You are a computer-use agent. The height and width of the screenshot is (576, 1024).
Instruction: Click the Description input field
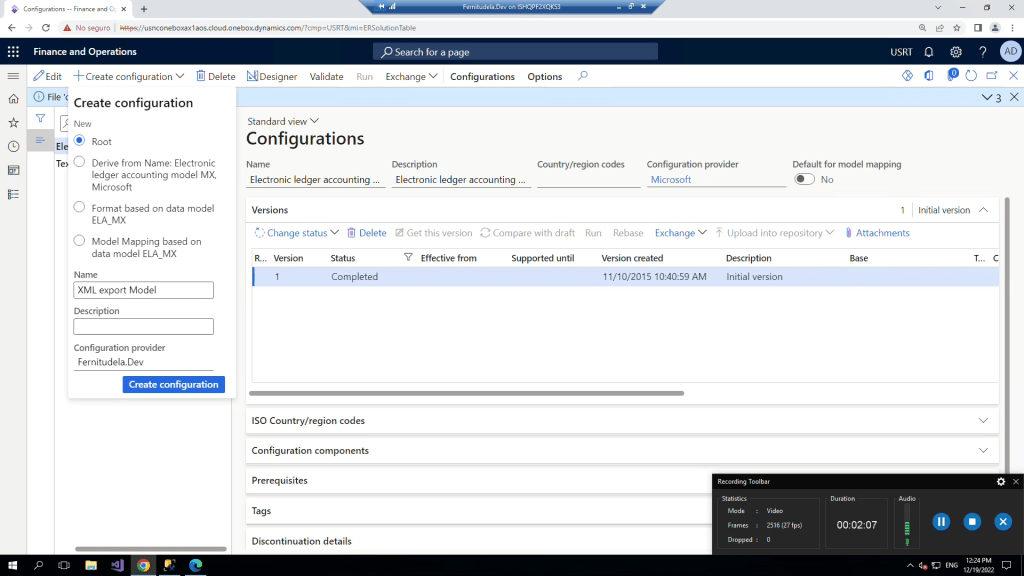[x=143, y=326]
